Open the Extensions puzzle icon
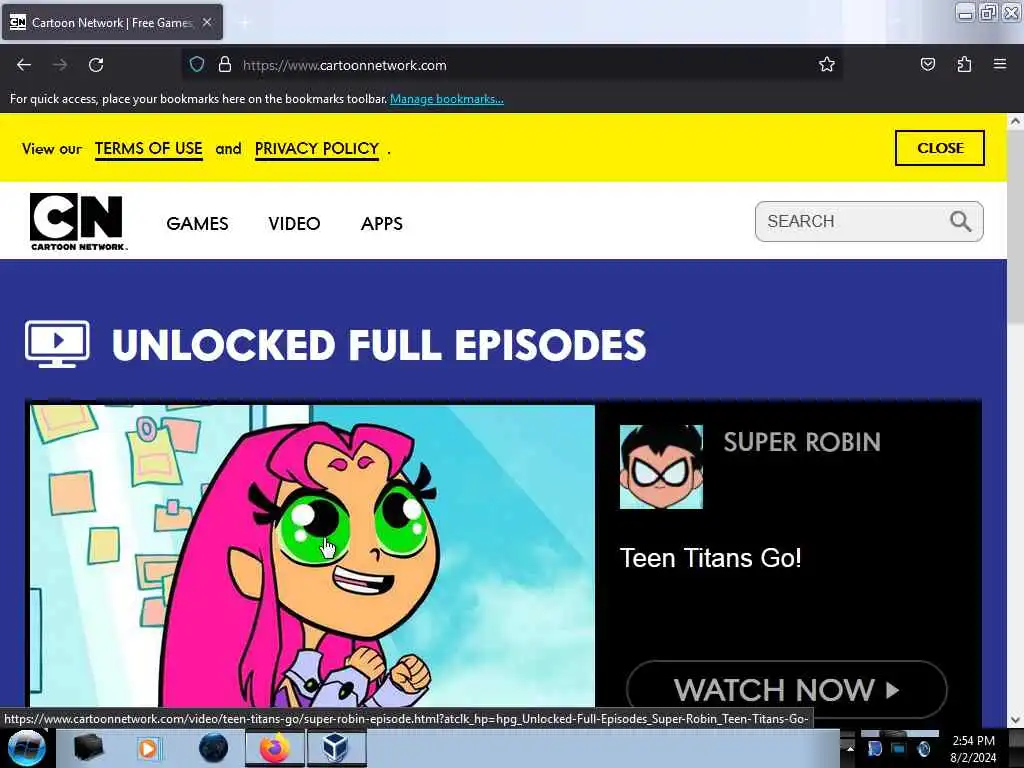 tap(964, 65)
